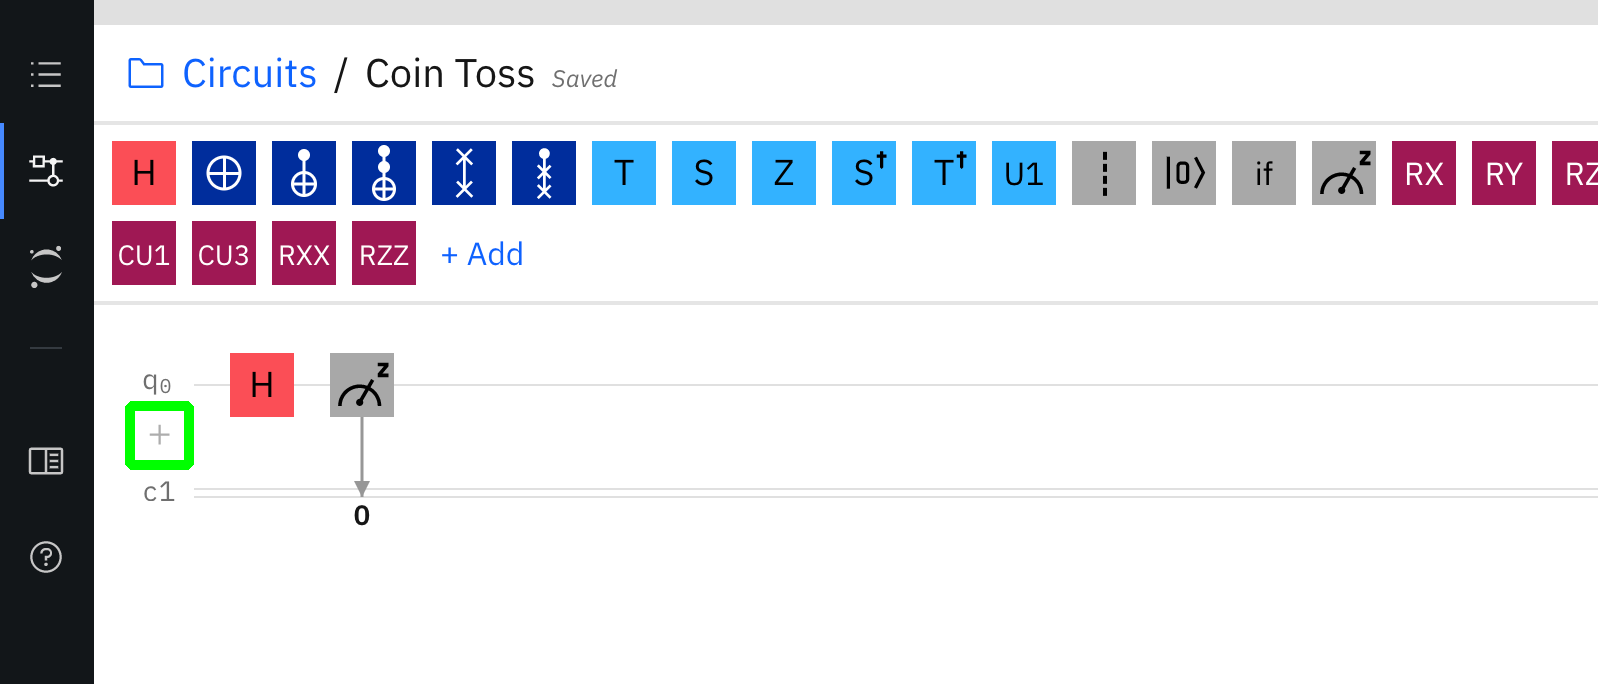Open the circuit composer sidebar tab

click(x=46, y=170)
